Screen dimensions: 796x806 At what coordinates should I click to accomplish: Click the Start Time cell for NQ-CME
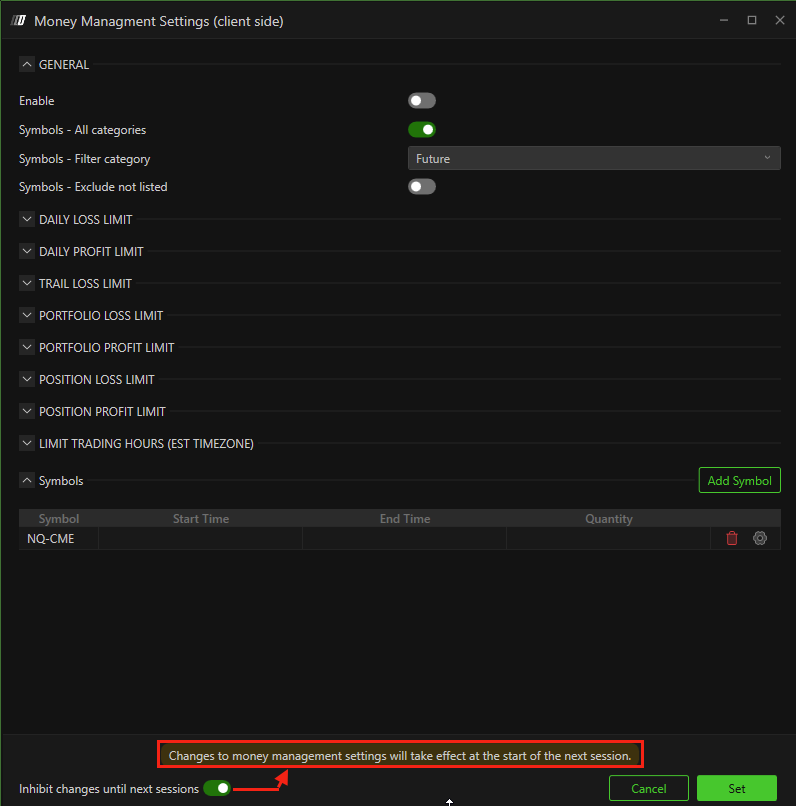click(200, 538)
